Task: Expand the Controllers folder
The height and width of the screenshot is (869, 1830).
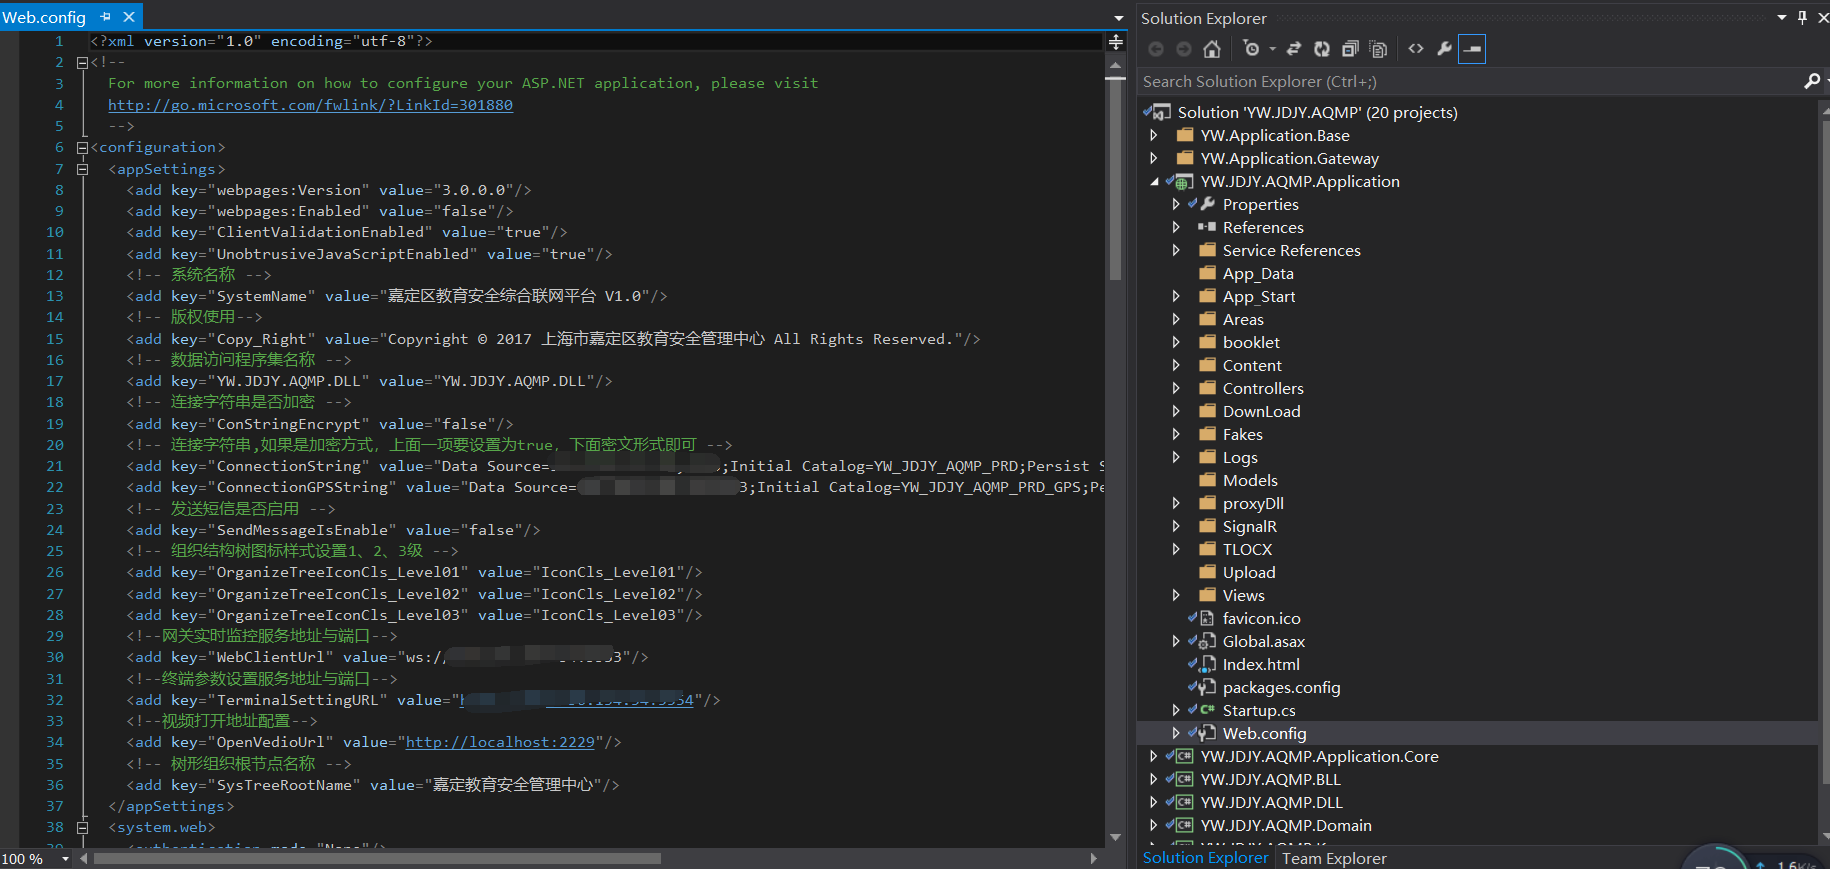Action: pos(1176,388)
